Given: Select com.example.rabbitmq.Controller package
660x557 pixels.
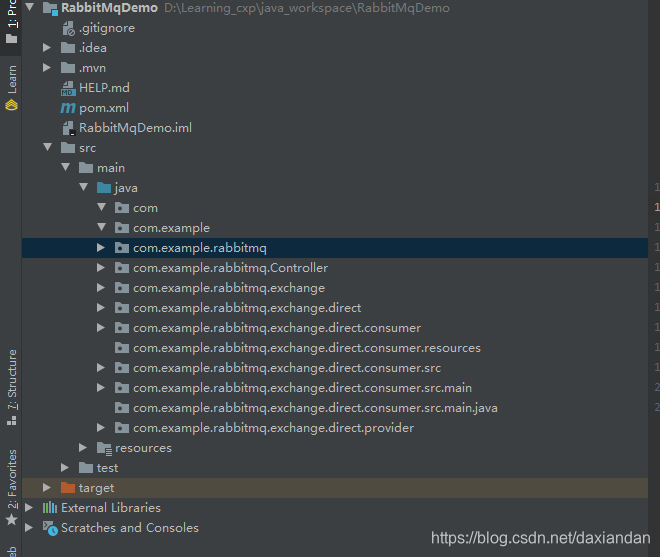Looking at the screenshot, I should [x=230, y=267].
